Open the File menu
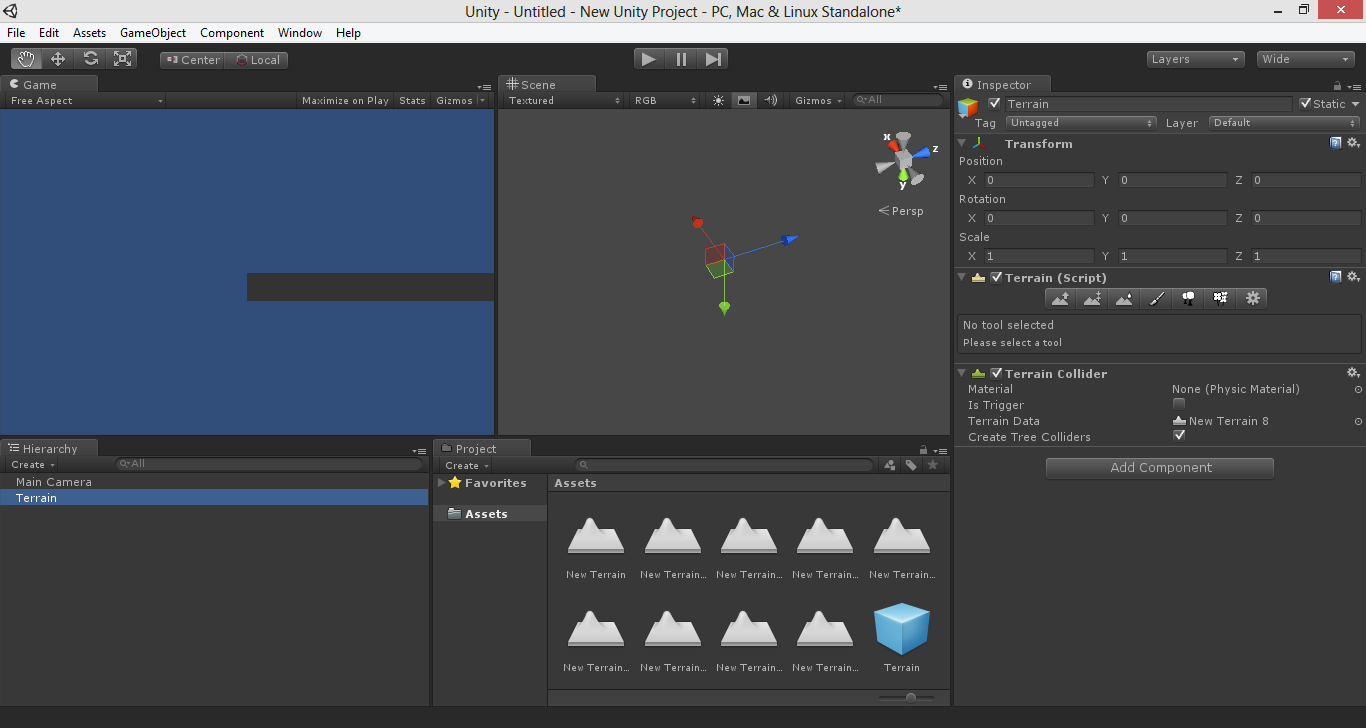 click(16, 33)
